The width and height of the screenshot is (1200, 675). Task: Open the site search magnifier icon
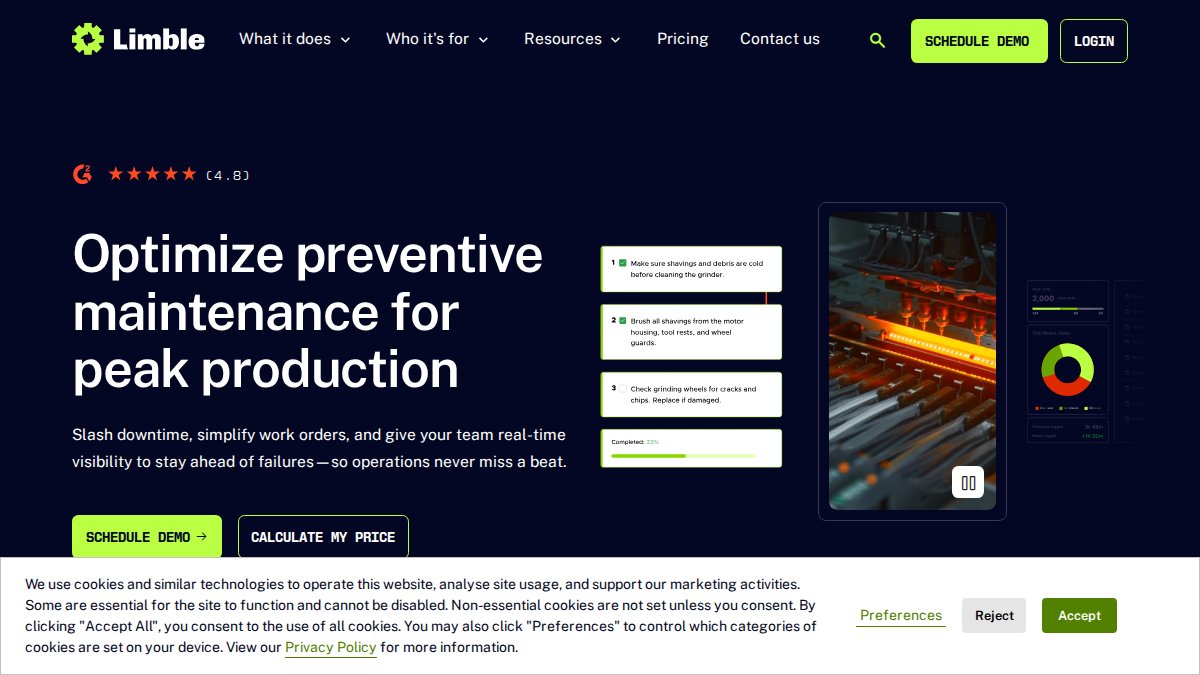pyautogui.click(x=877, y=40)
